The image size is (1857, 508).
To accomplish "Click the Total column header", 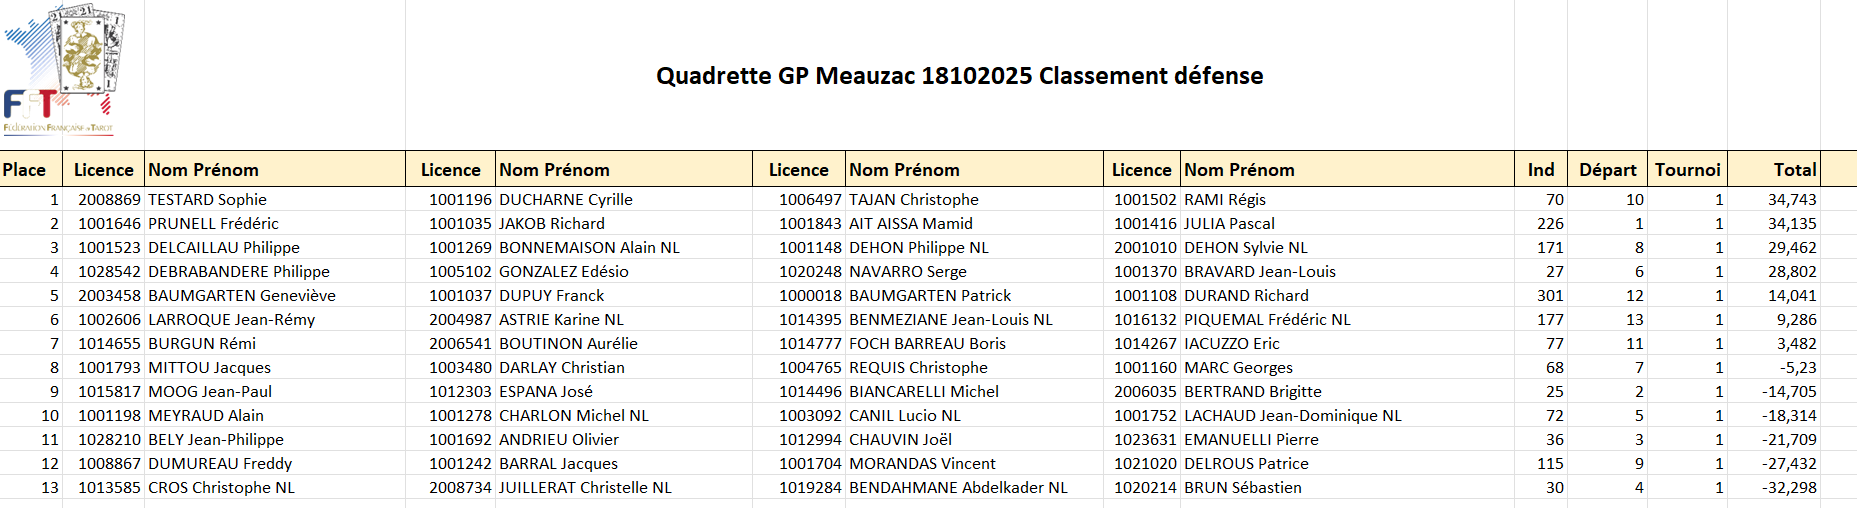I will [1794, 170].
